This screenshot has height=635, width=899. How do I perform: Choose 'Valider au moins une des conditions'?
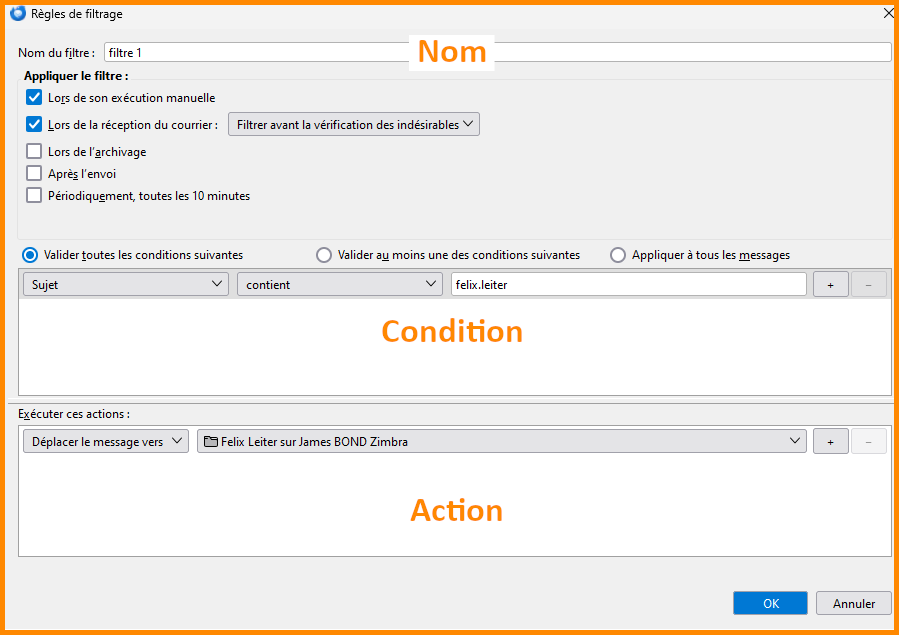tap(324, 255)
